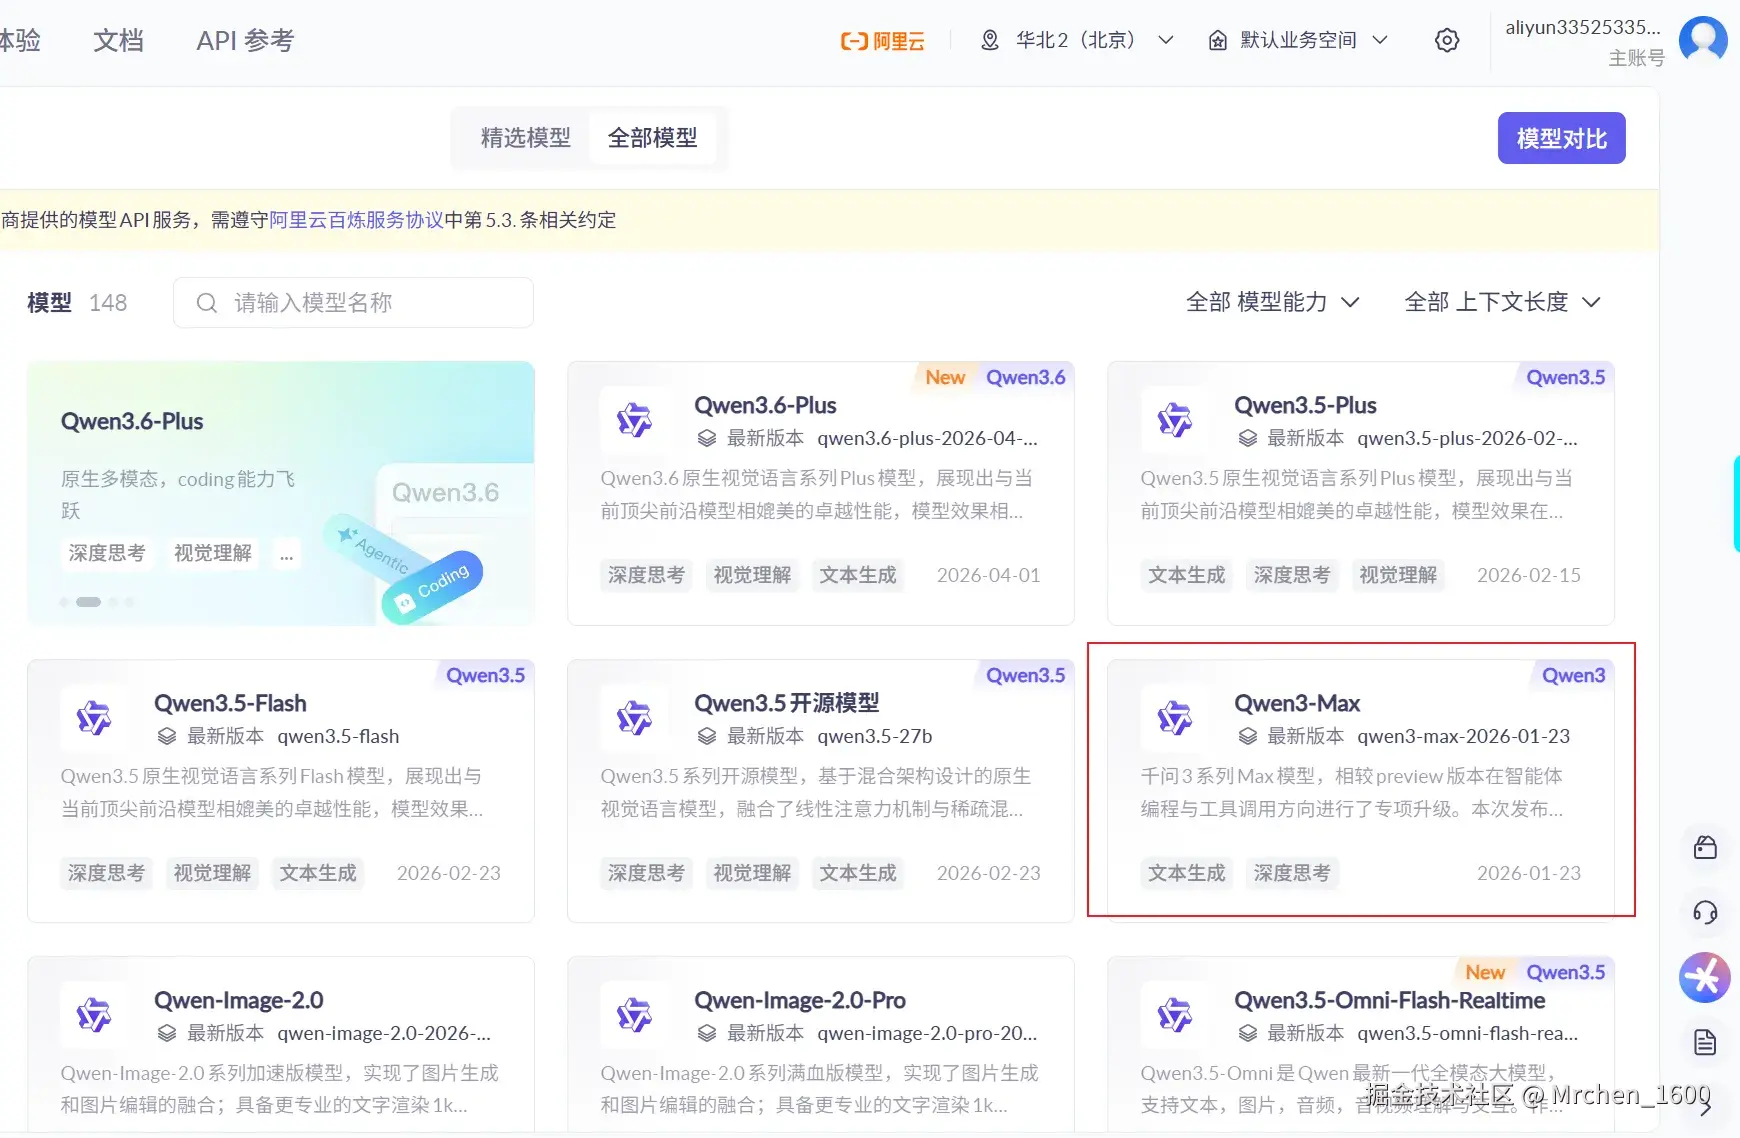
Task: Click the Qwen3.5-Flash card model icon
Action: 94,718
